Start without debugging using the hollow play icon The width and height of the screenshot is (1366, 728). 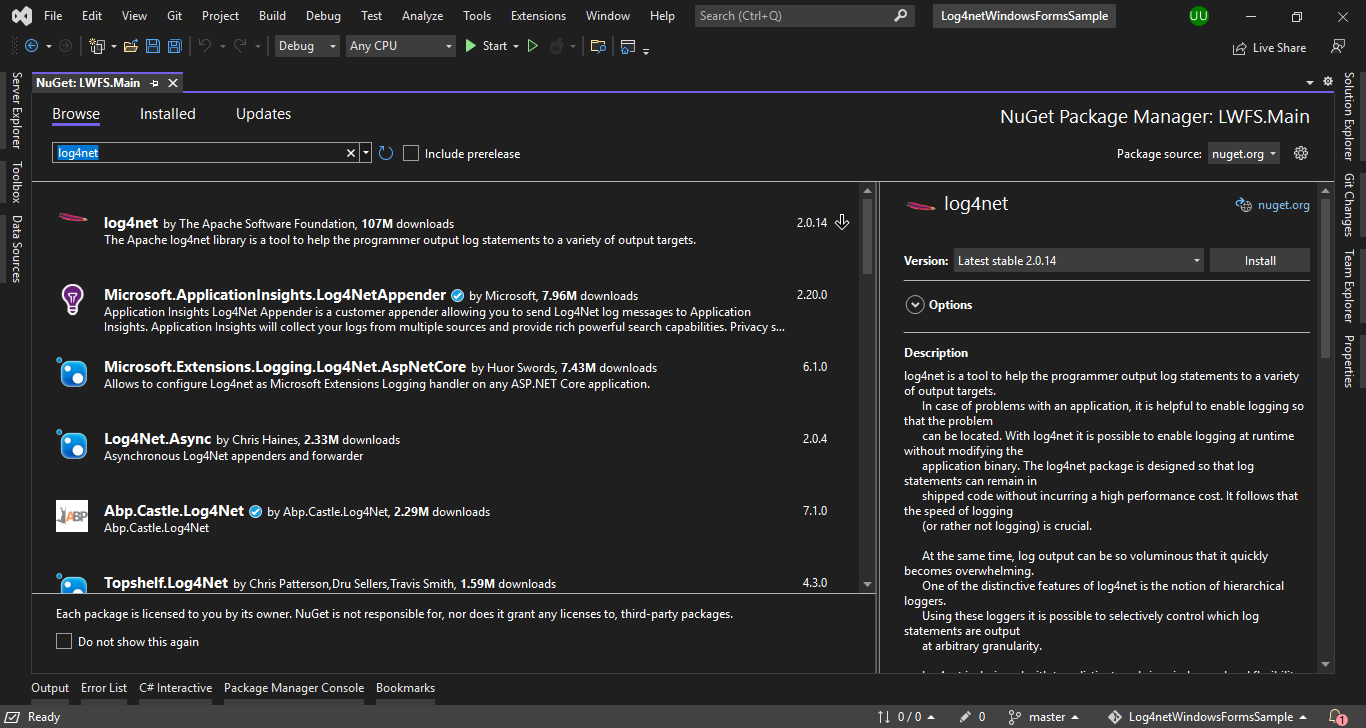click(x=533, y=46)
